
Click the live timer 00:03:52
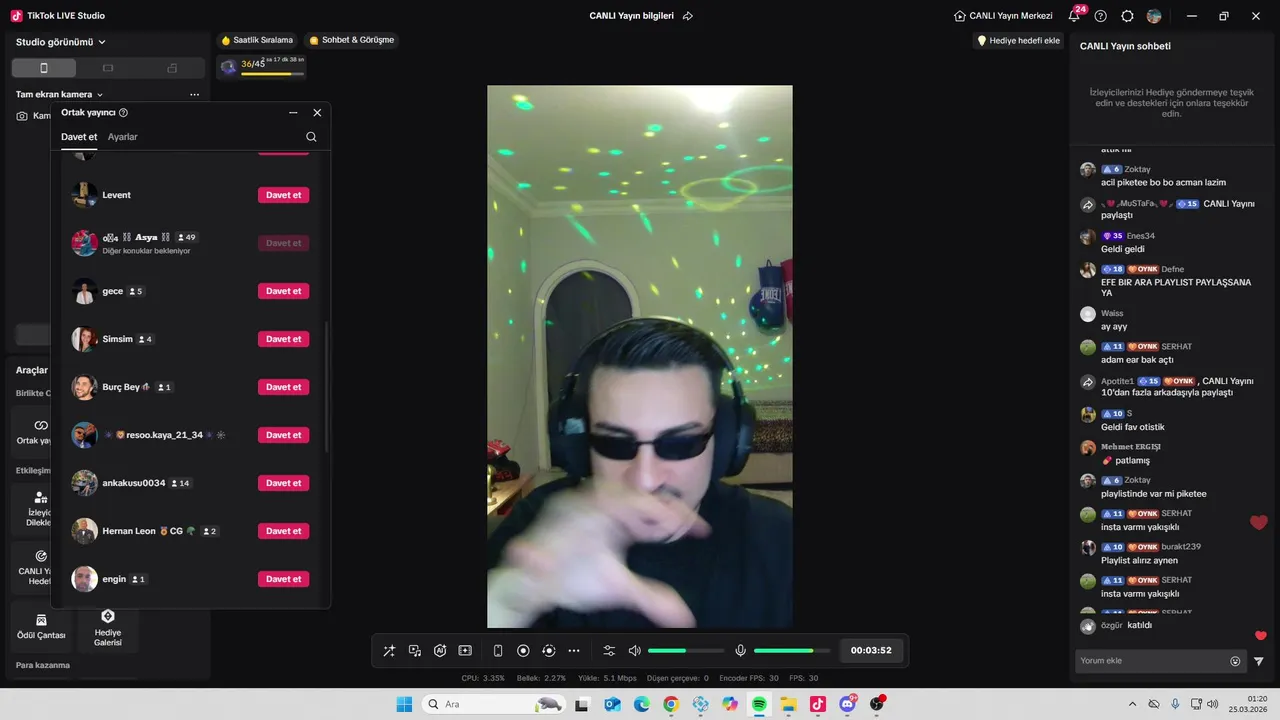[x=871, y=651]
